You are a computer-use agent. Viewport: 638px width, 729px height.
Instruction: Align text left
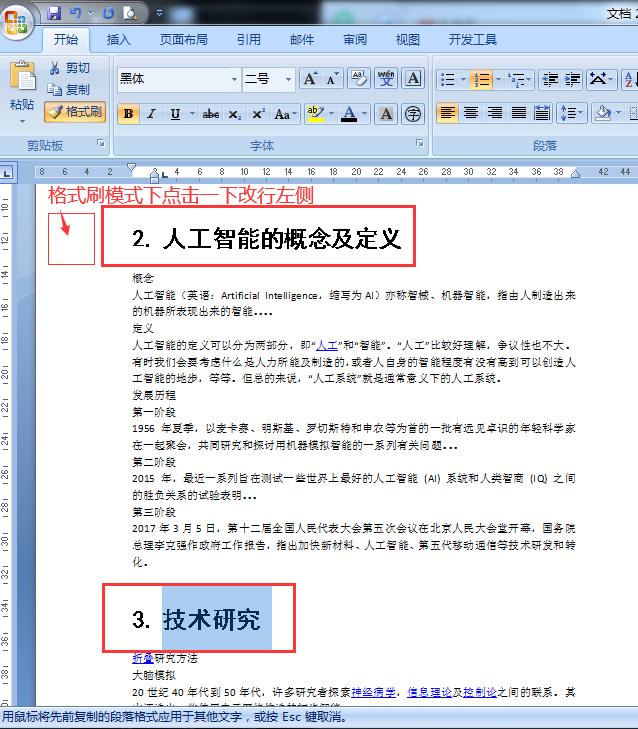(x=448, y=113)
